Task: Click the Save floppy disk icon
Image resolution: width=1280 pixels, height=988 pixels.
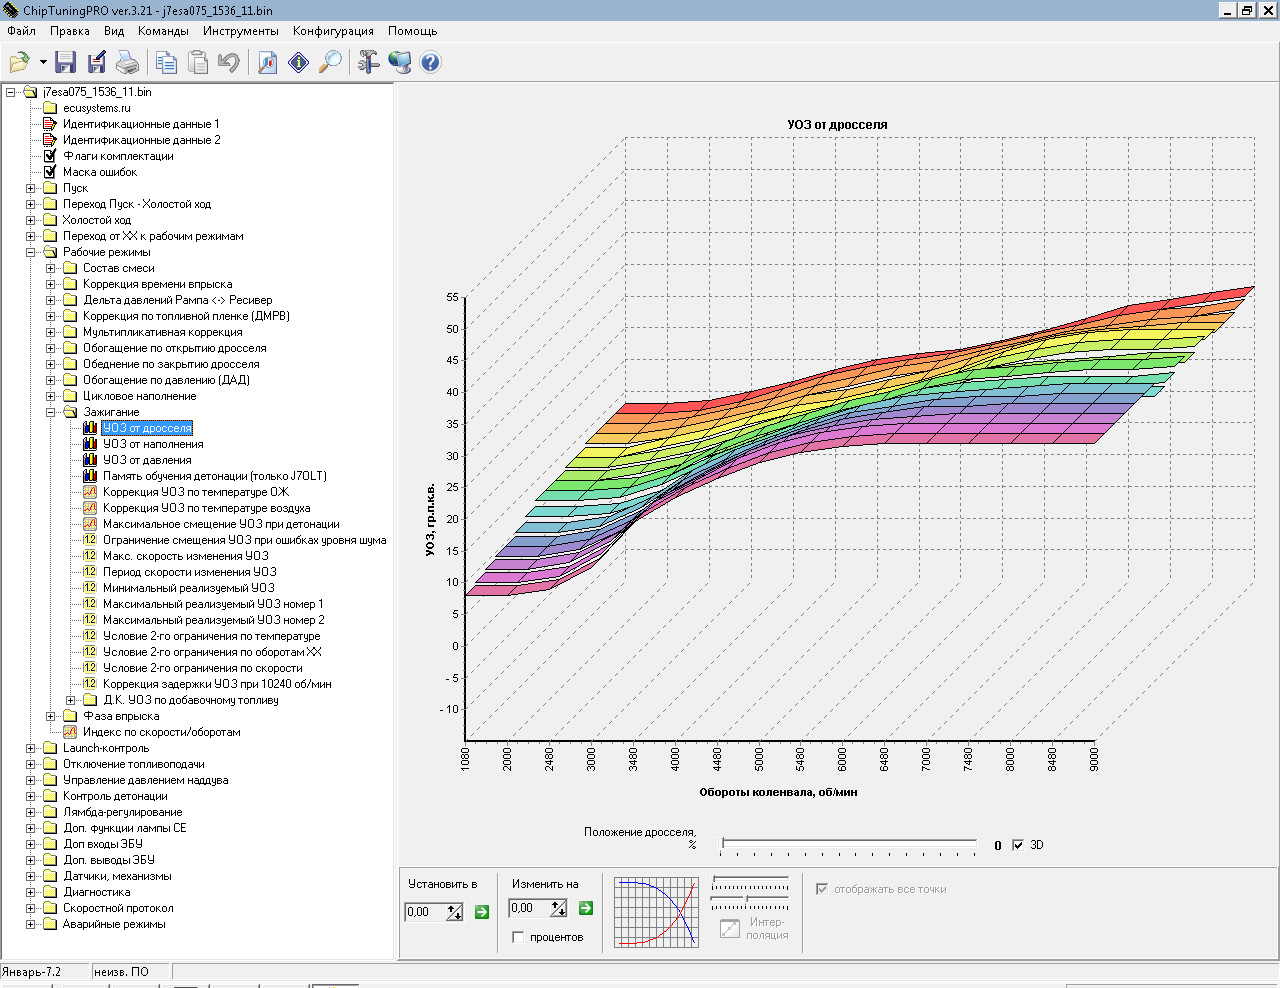Action: pos(65,62)
